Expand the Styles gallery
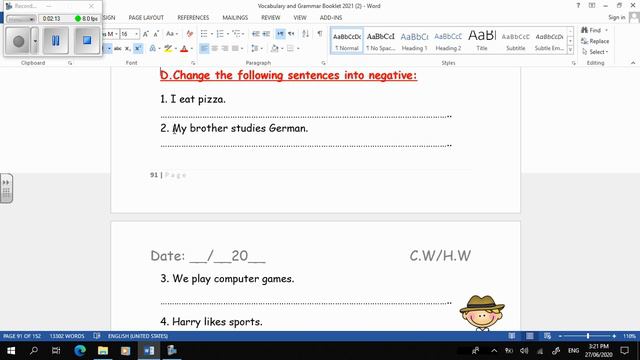Screen dimensions: 640x360 tap(570, 50)
